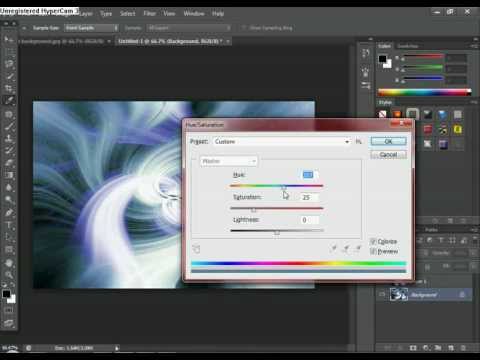Screen dimensions: 480x360
Task: Toggle the Colorize checkbox
Action: point(373,241)
